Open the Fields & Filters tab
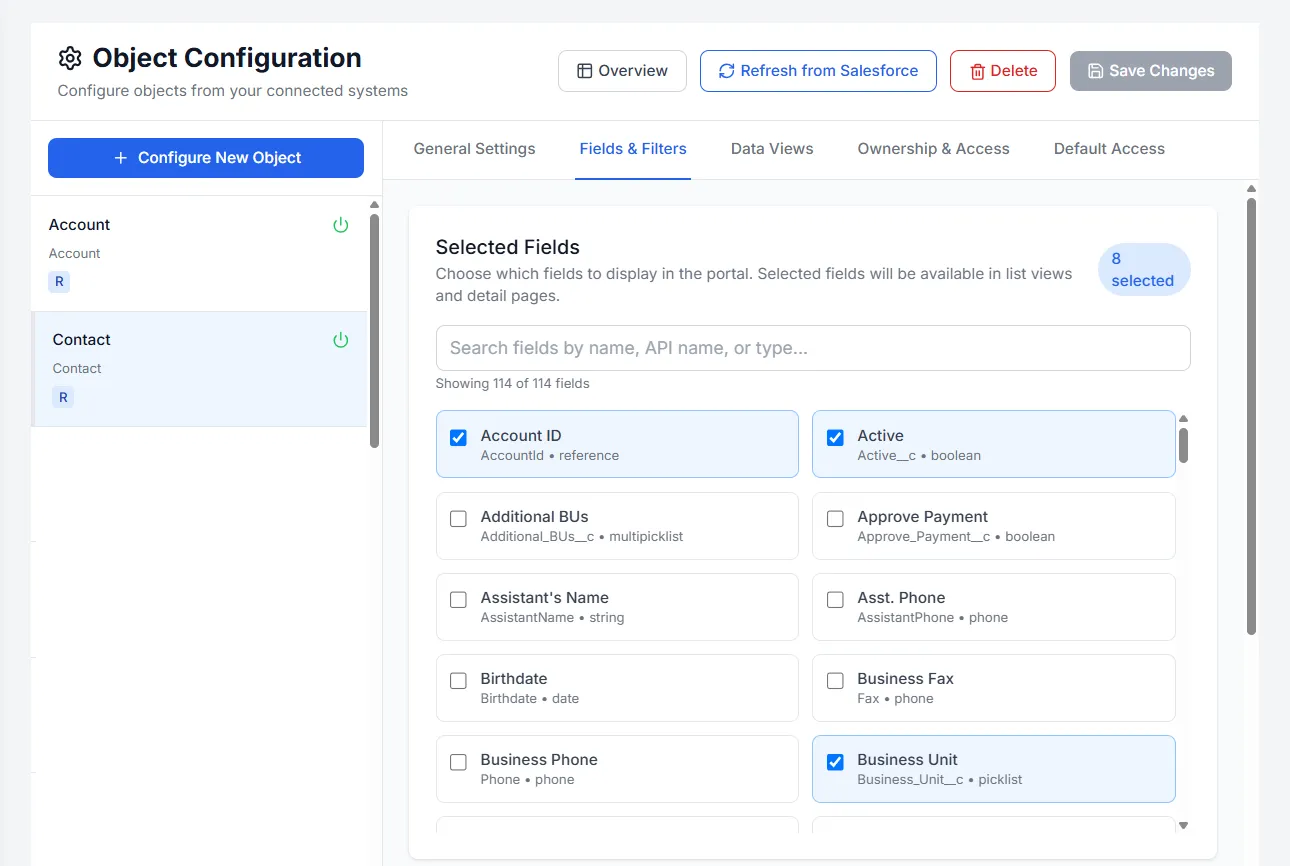1290x866 pixels. coord(633,149)
